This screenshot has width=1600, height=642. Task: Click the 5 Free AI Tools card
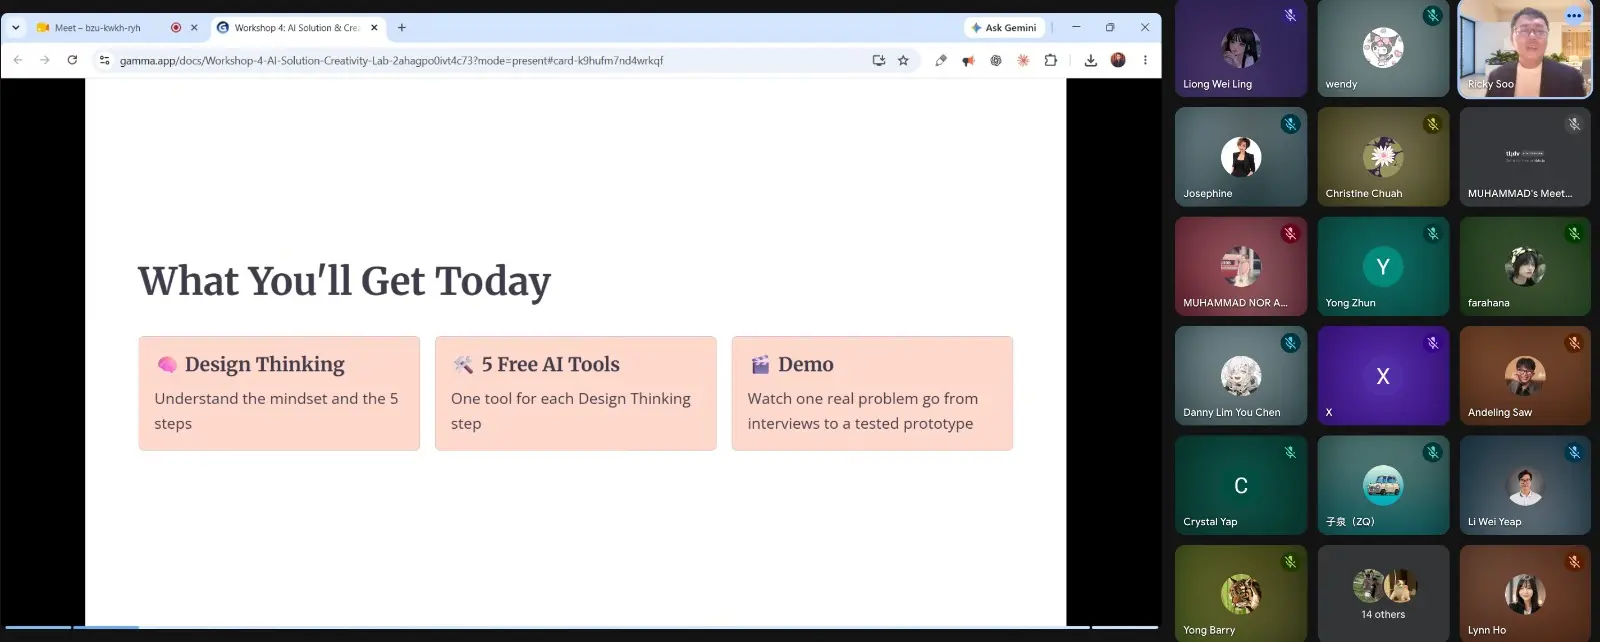tap(576, 393)
